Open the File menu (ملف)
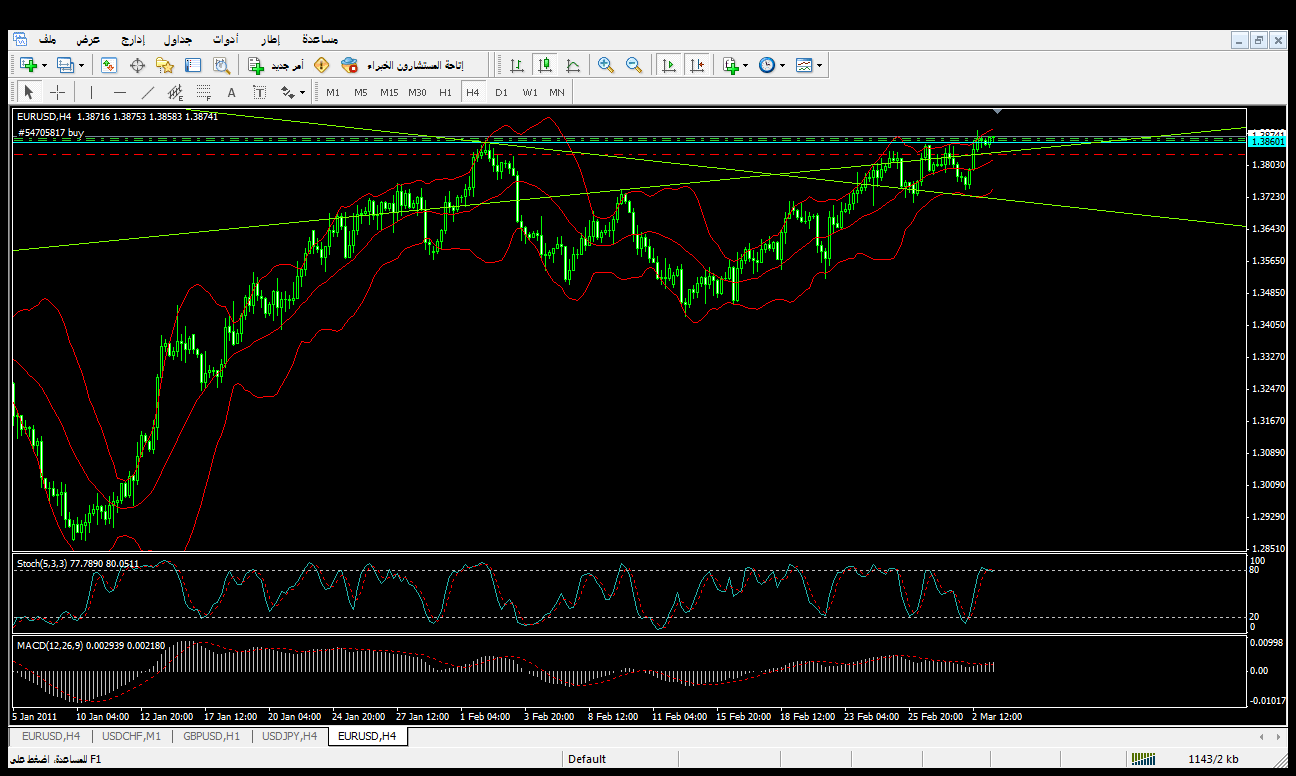Screen dimensions: 1296x776 [47, 39]
